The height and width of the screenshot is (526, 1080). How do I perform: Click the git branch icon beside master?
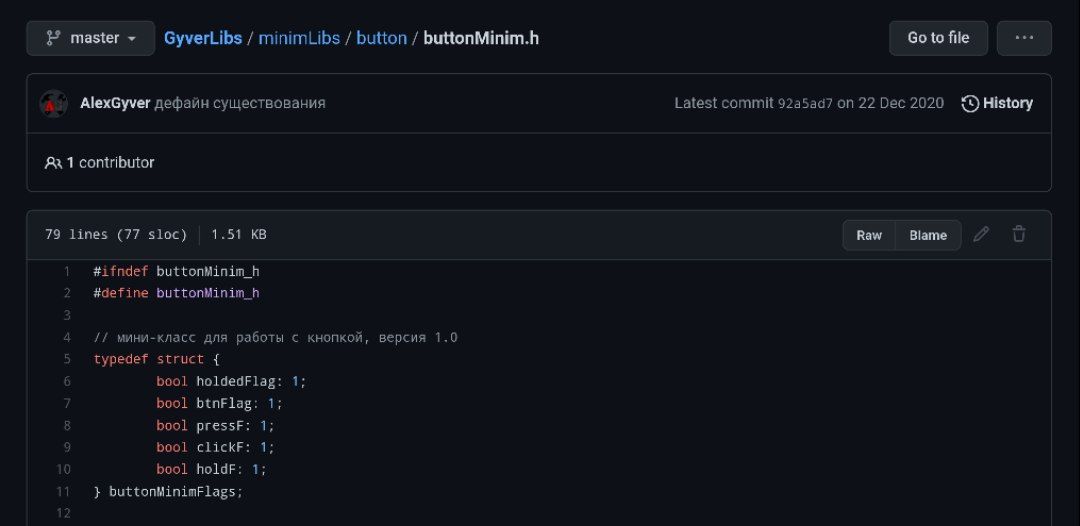click(53, 38)
